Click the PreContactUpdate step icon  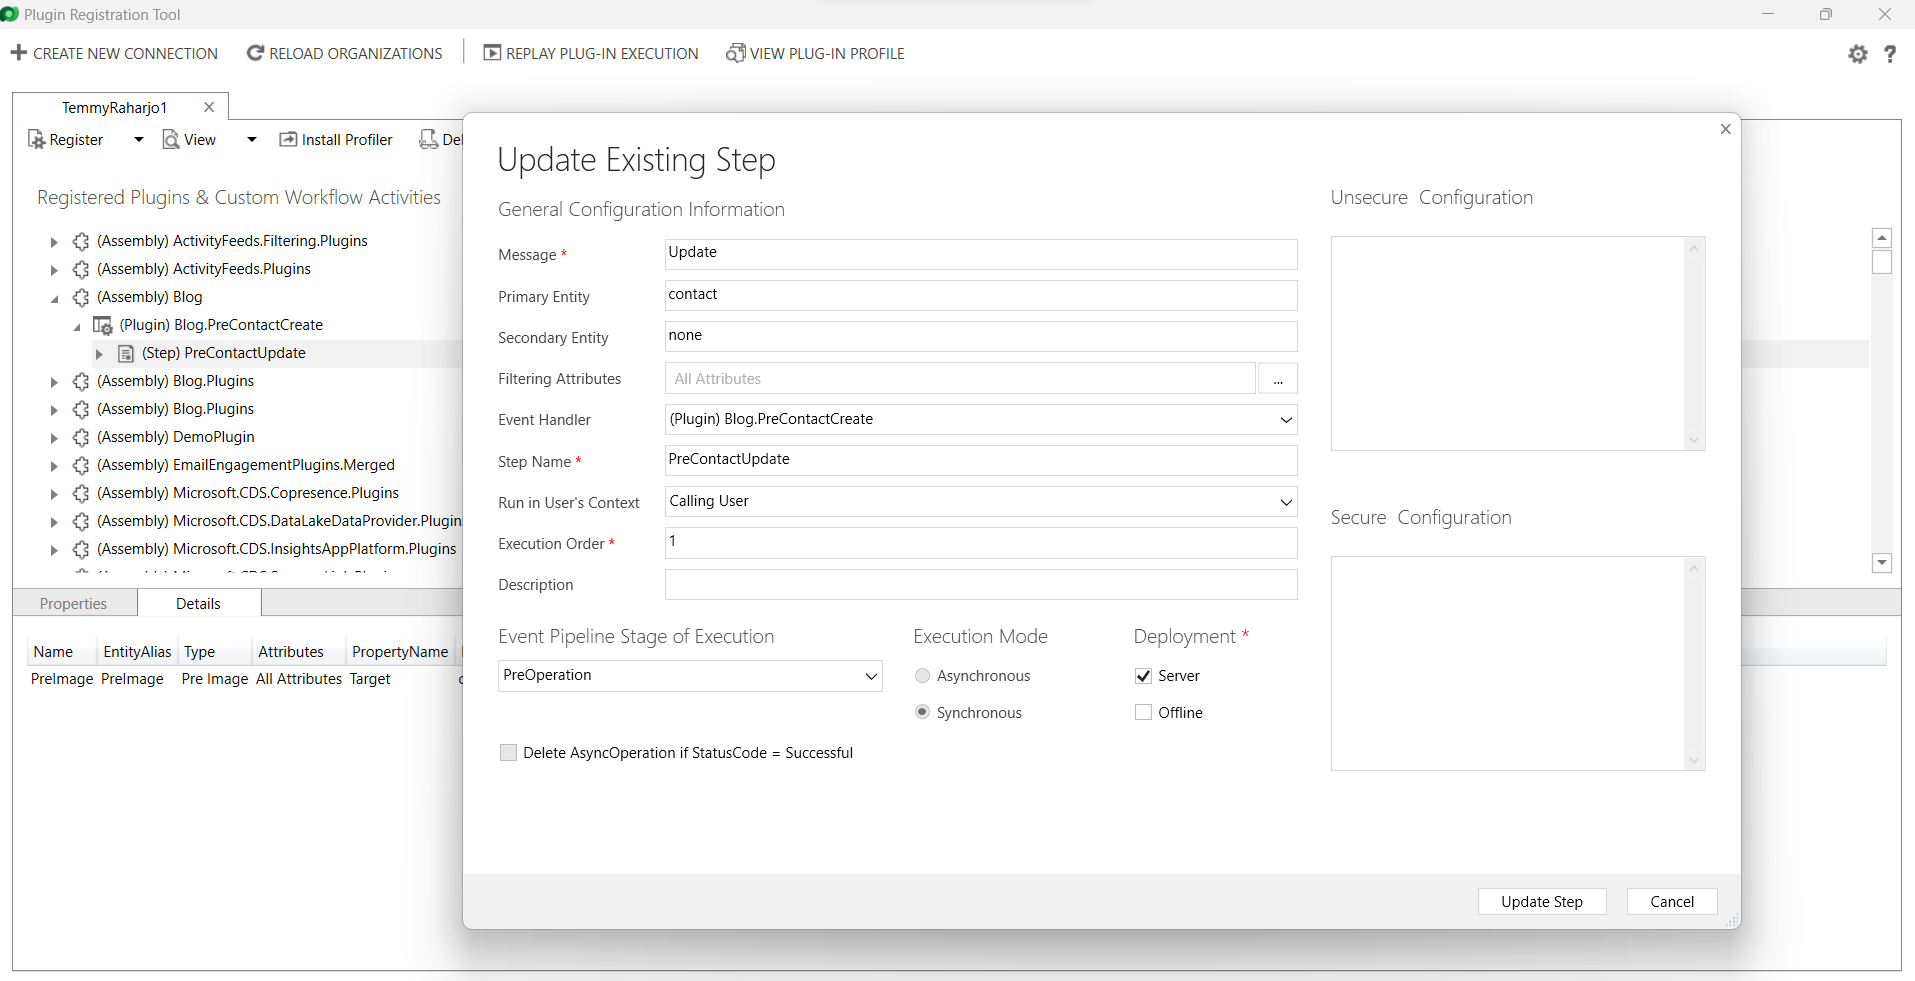[x=126, y=353]
